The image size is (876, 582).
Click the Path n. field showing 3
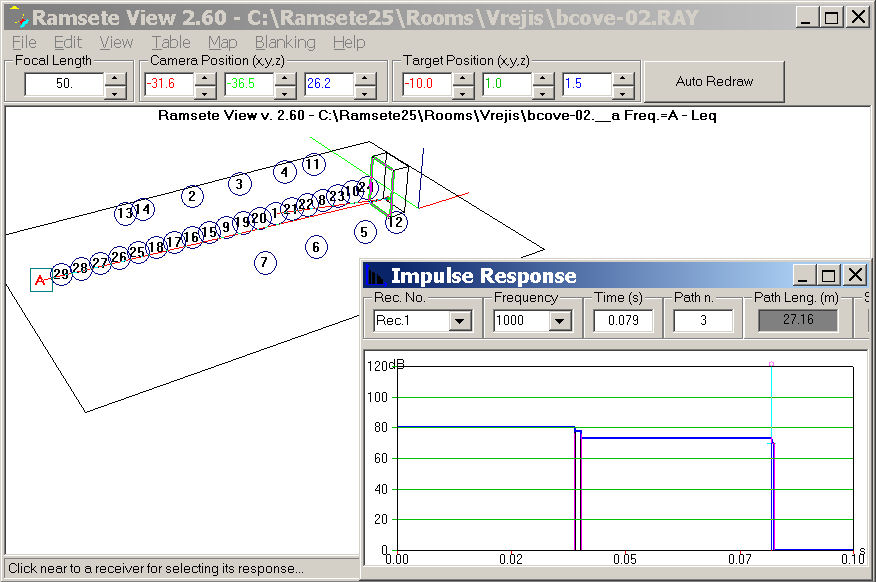tap(703, 321)
